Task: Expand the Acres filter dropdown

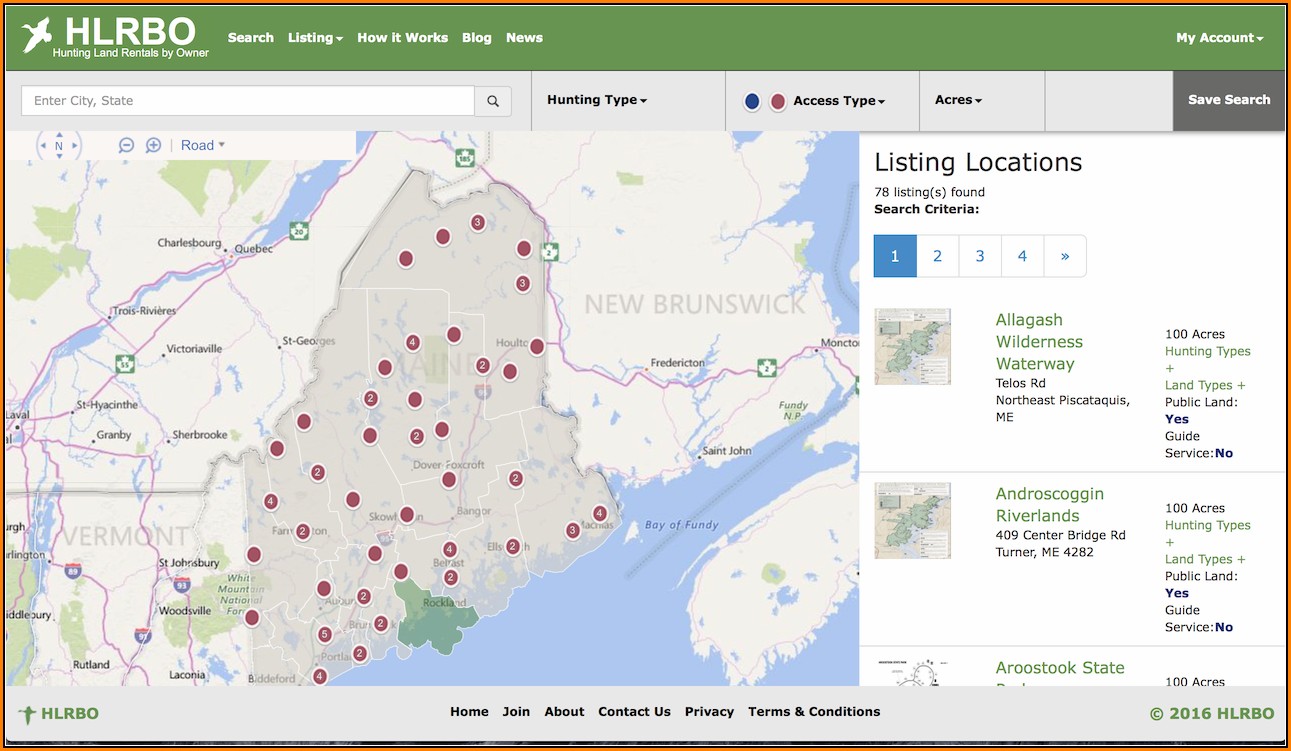Action: click(958, 100)
